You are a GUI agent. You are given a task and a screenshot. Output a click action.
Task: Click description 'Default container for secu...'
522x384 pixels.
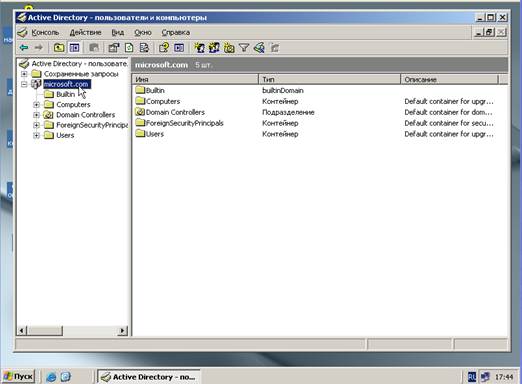[448, 123]
